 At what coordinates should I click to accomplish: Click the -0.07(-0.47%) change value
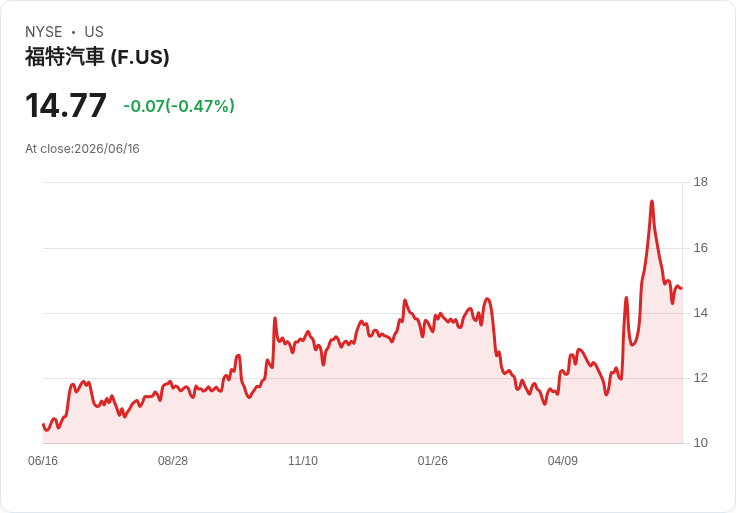pos(179,106)
